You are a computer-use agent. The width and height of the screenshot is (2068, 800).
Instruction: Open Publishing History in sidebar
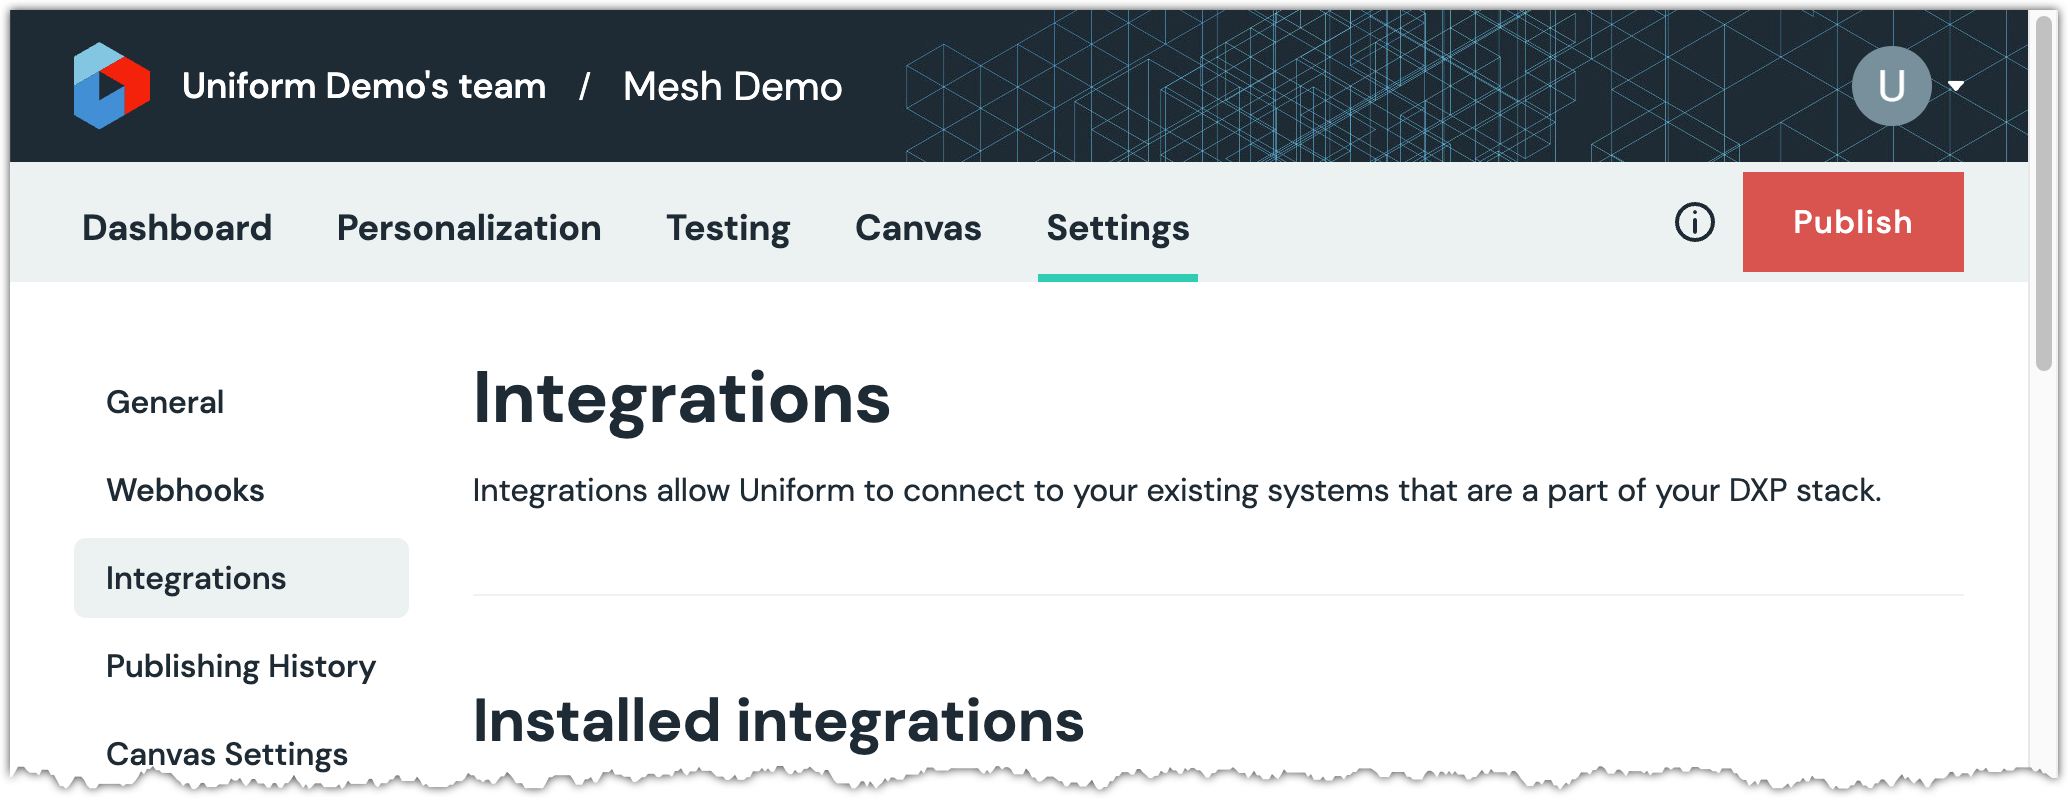241,666
